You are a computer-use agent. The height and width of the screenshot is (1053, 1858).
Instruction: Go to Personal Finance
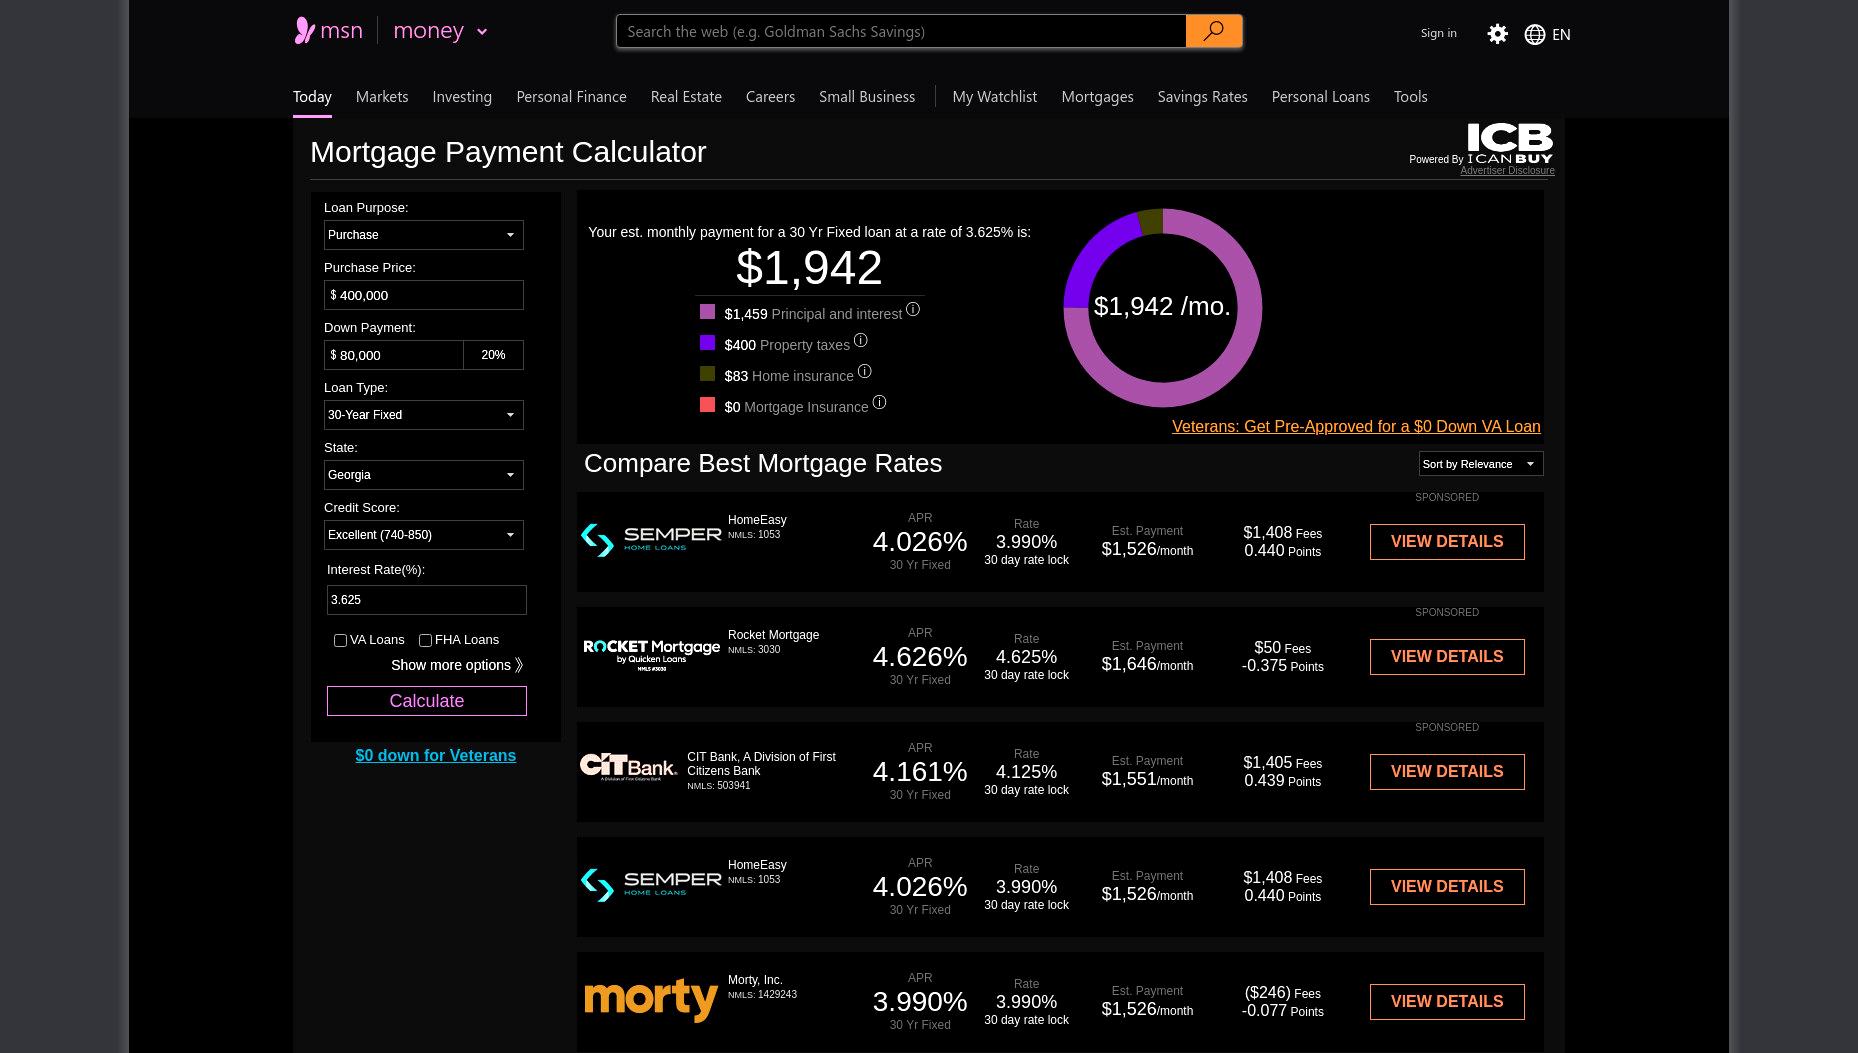571,96
